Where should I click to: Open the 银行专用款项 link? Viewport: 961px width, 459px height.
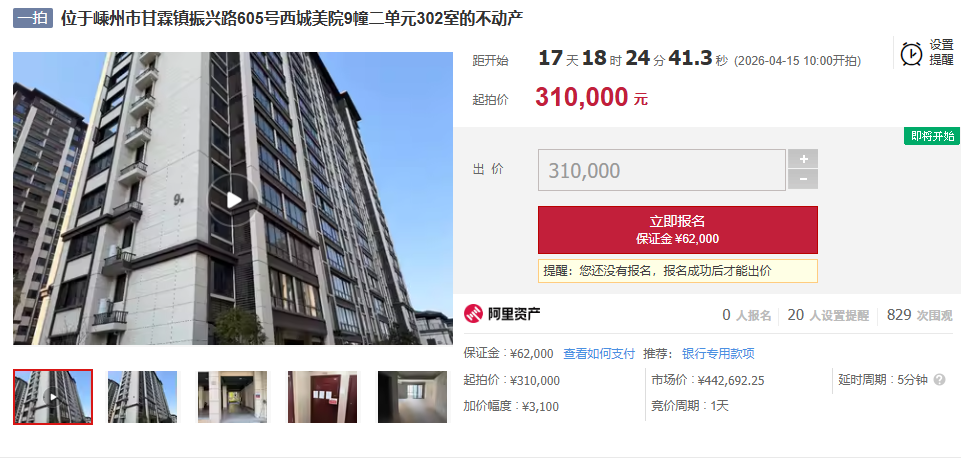point(718,354)
